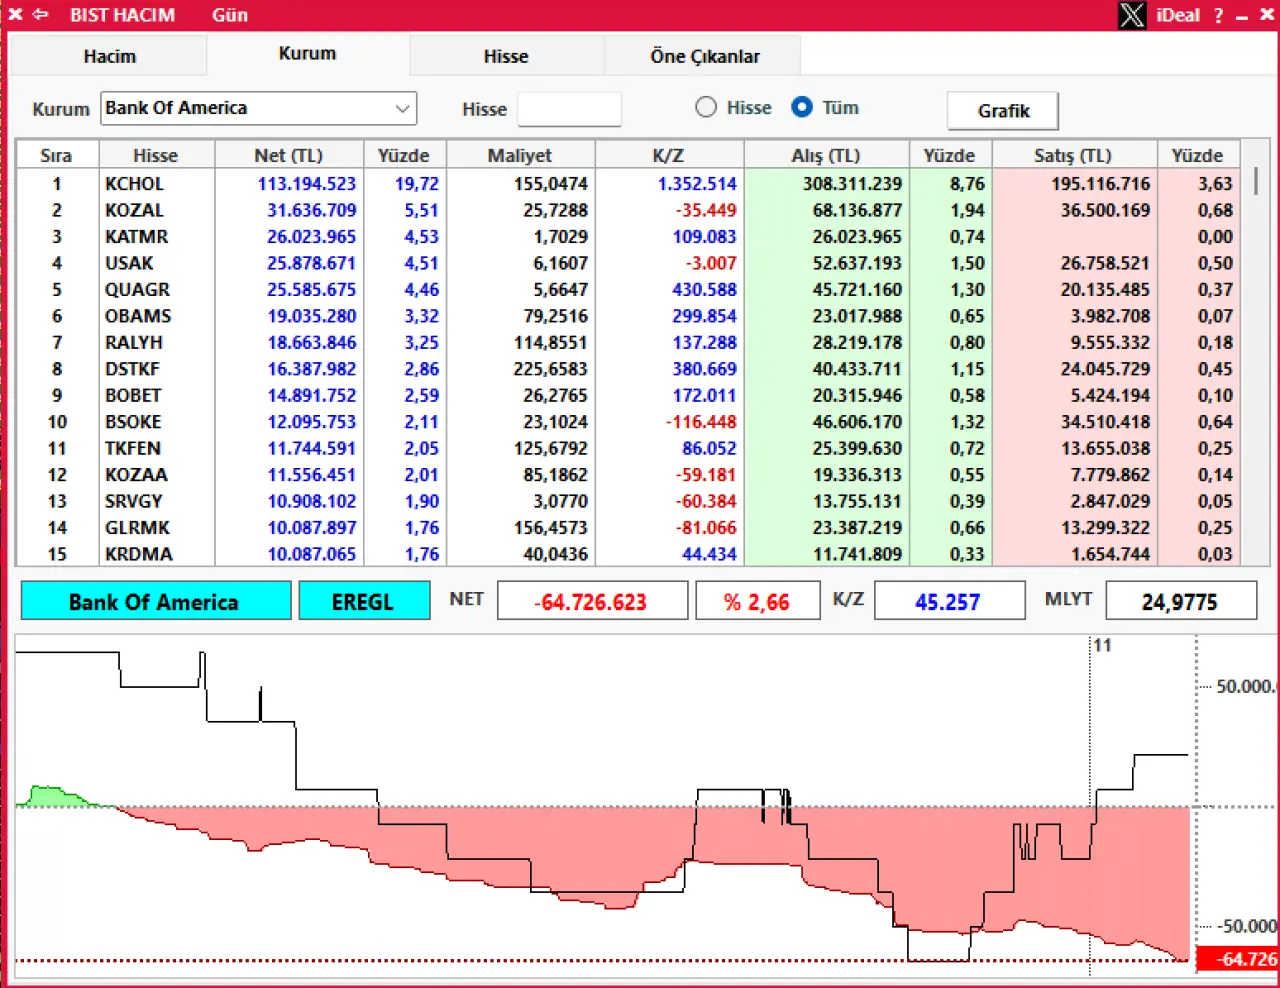Click Alış value 308.311.239

point(852,184)
